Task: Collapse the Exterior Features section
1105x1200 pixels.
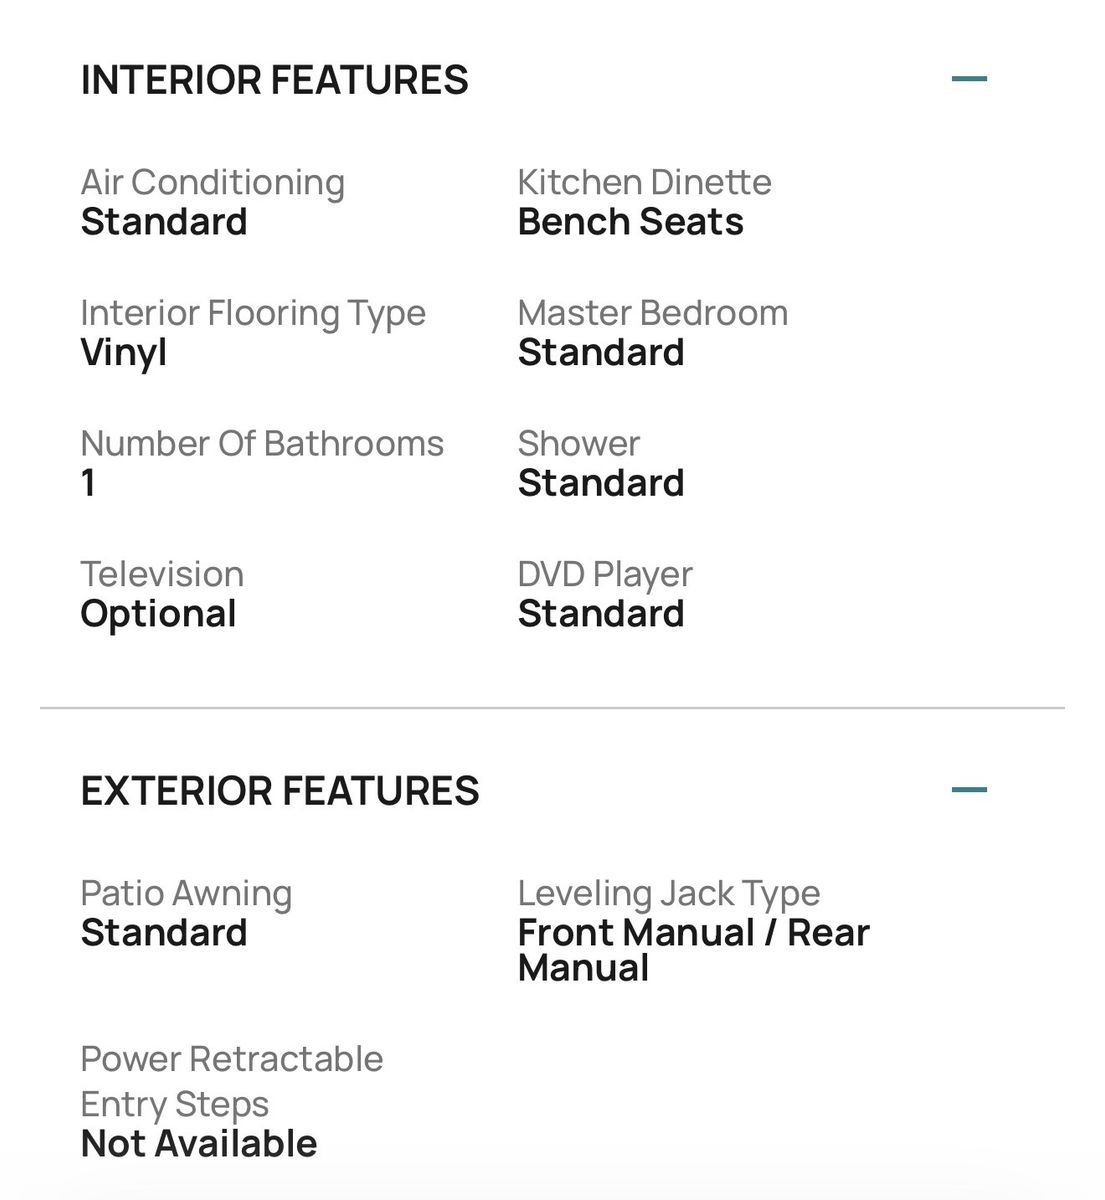Action: [x=969, y=790]
